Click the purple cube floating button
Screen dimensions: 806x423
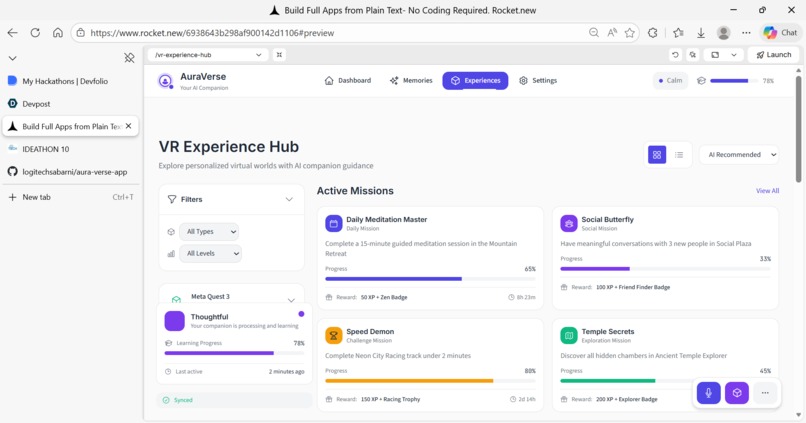[737, 393]
